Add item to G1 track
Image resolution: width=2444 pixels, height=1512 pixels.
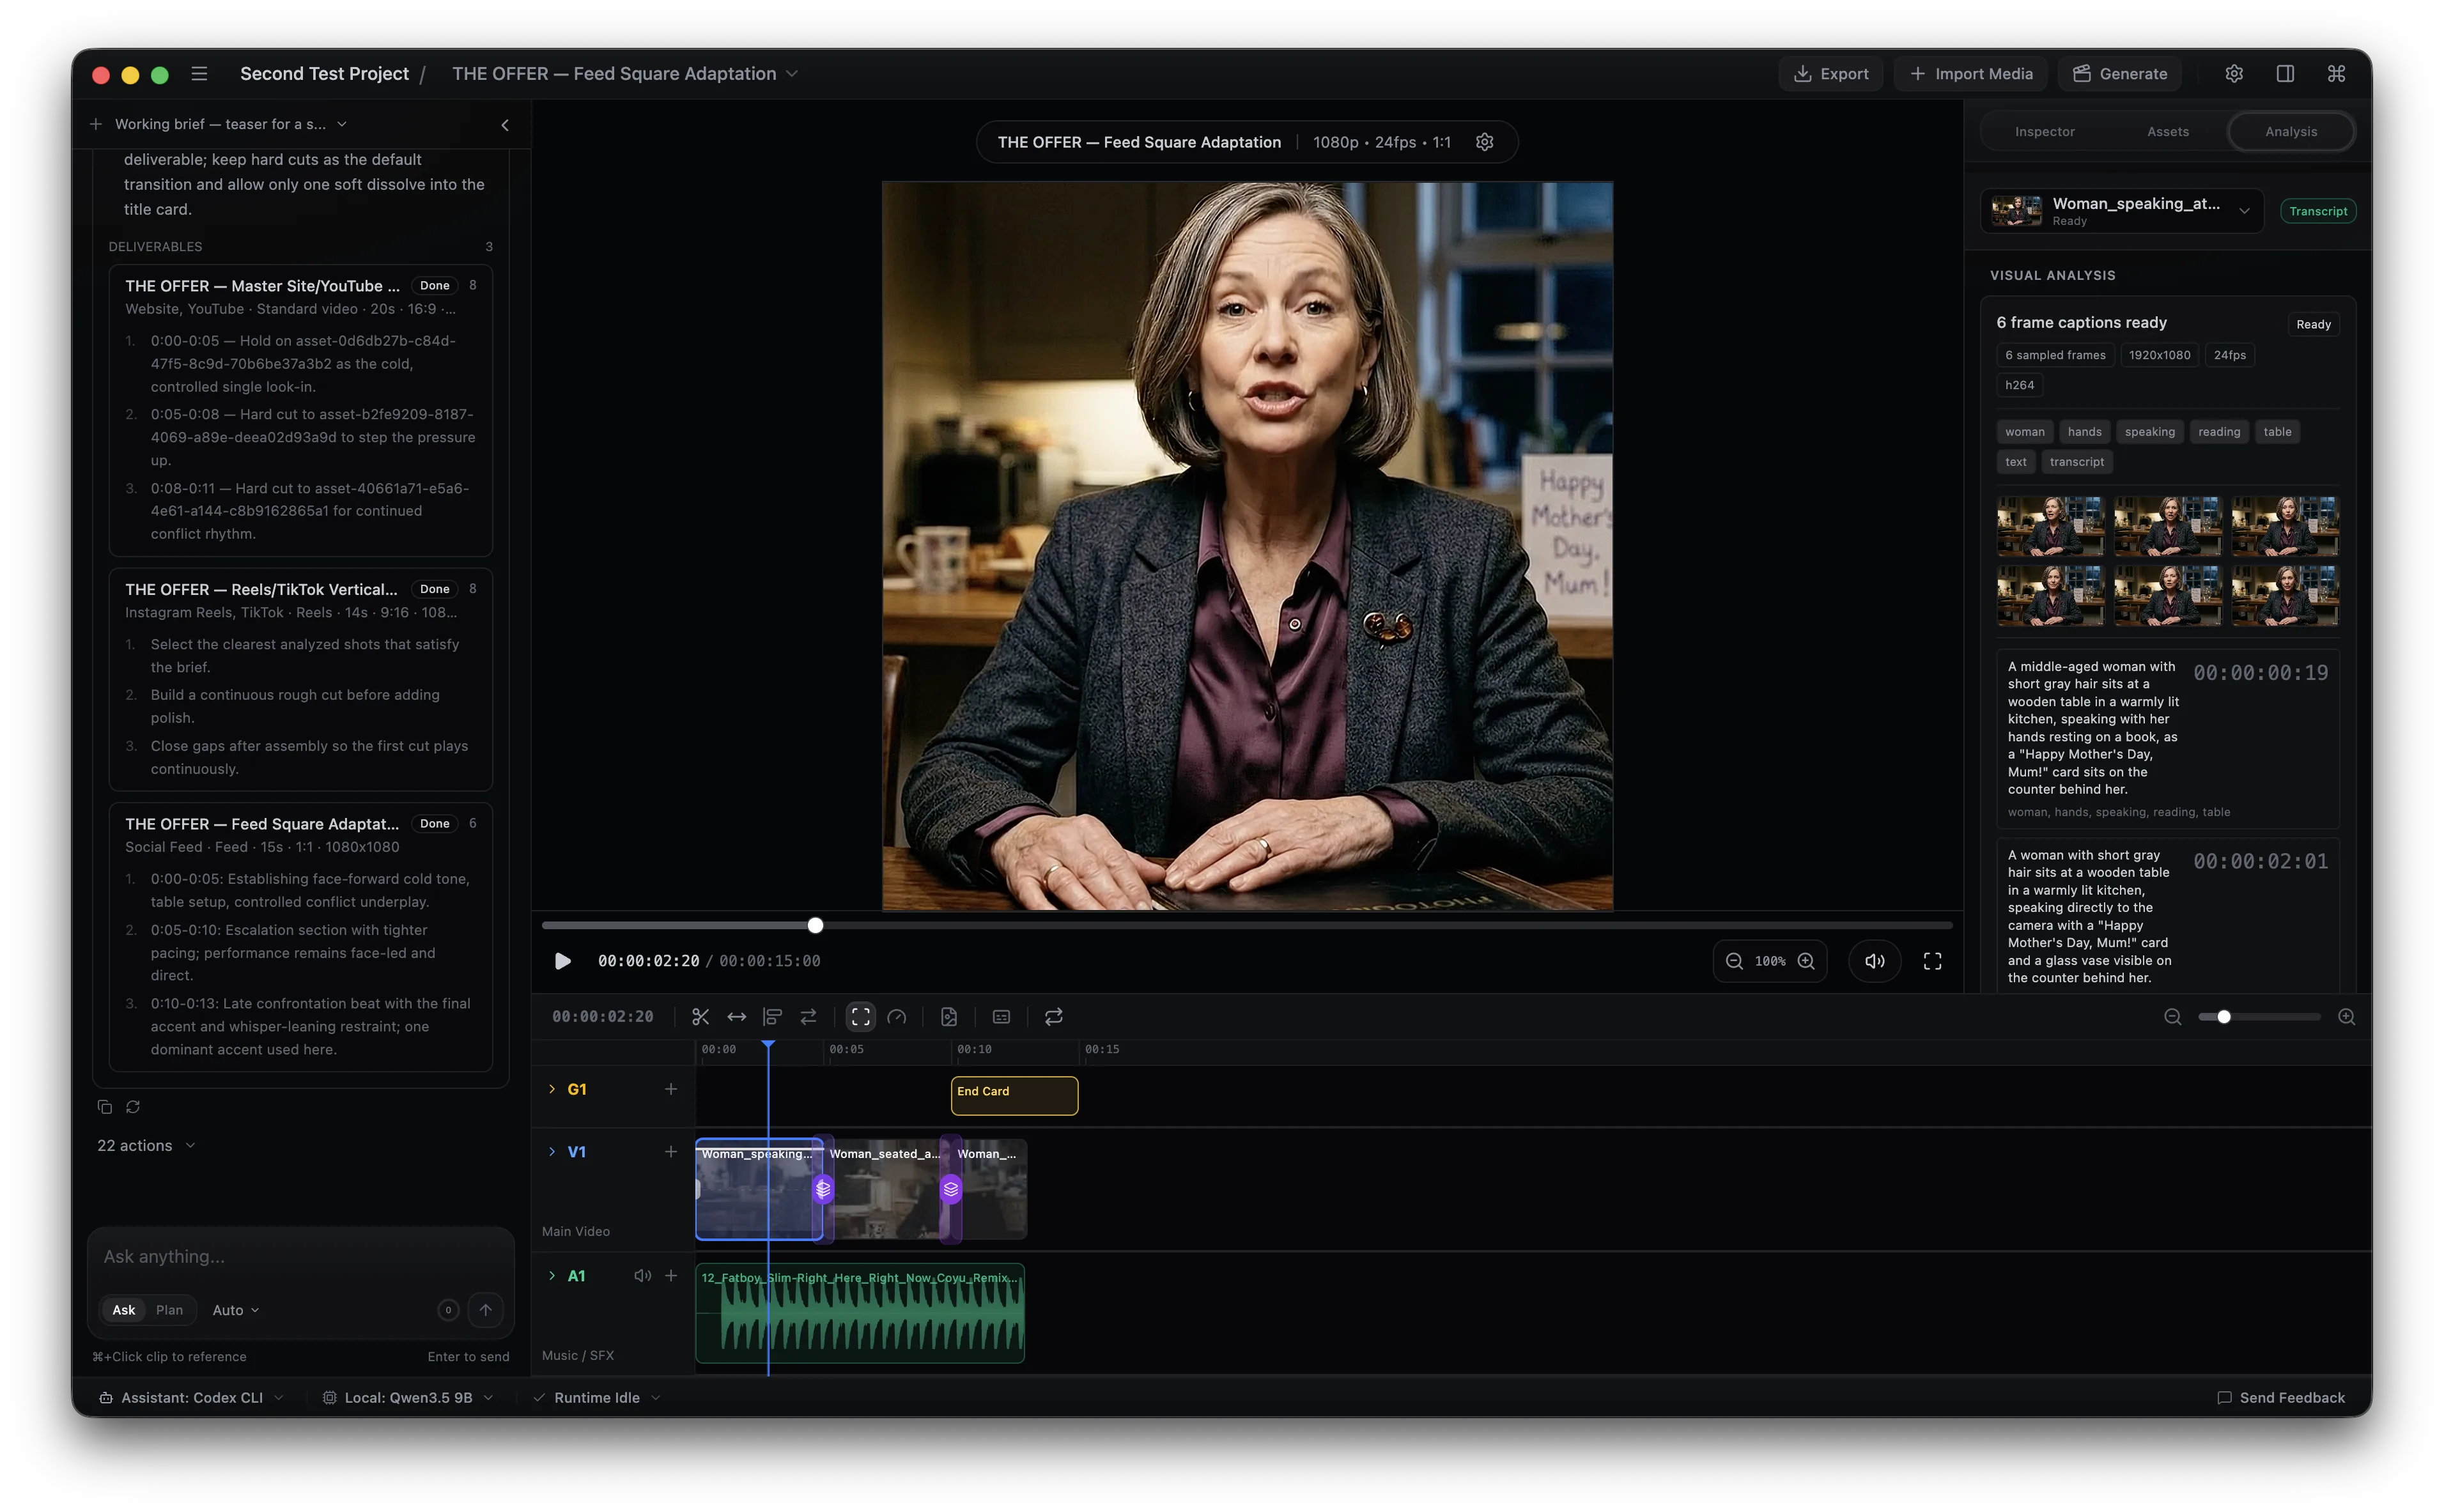point(671,1089)
